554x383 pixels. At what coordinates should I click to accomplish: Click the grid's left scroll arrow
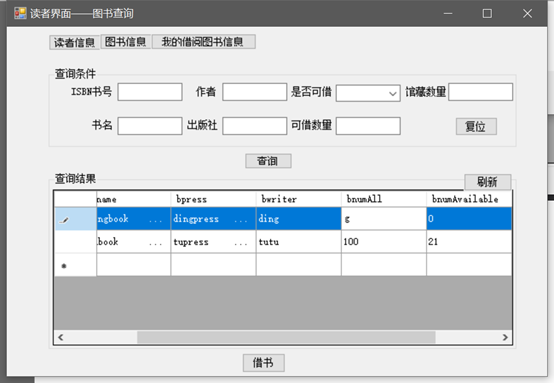[60, 337]
